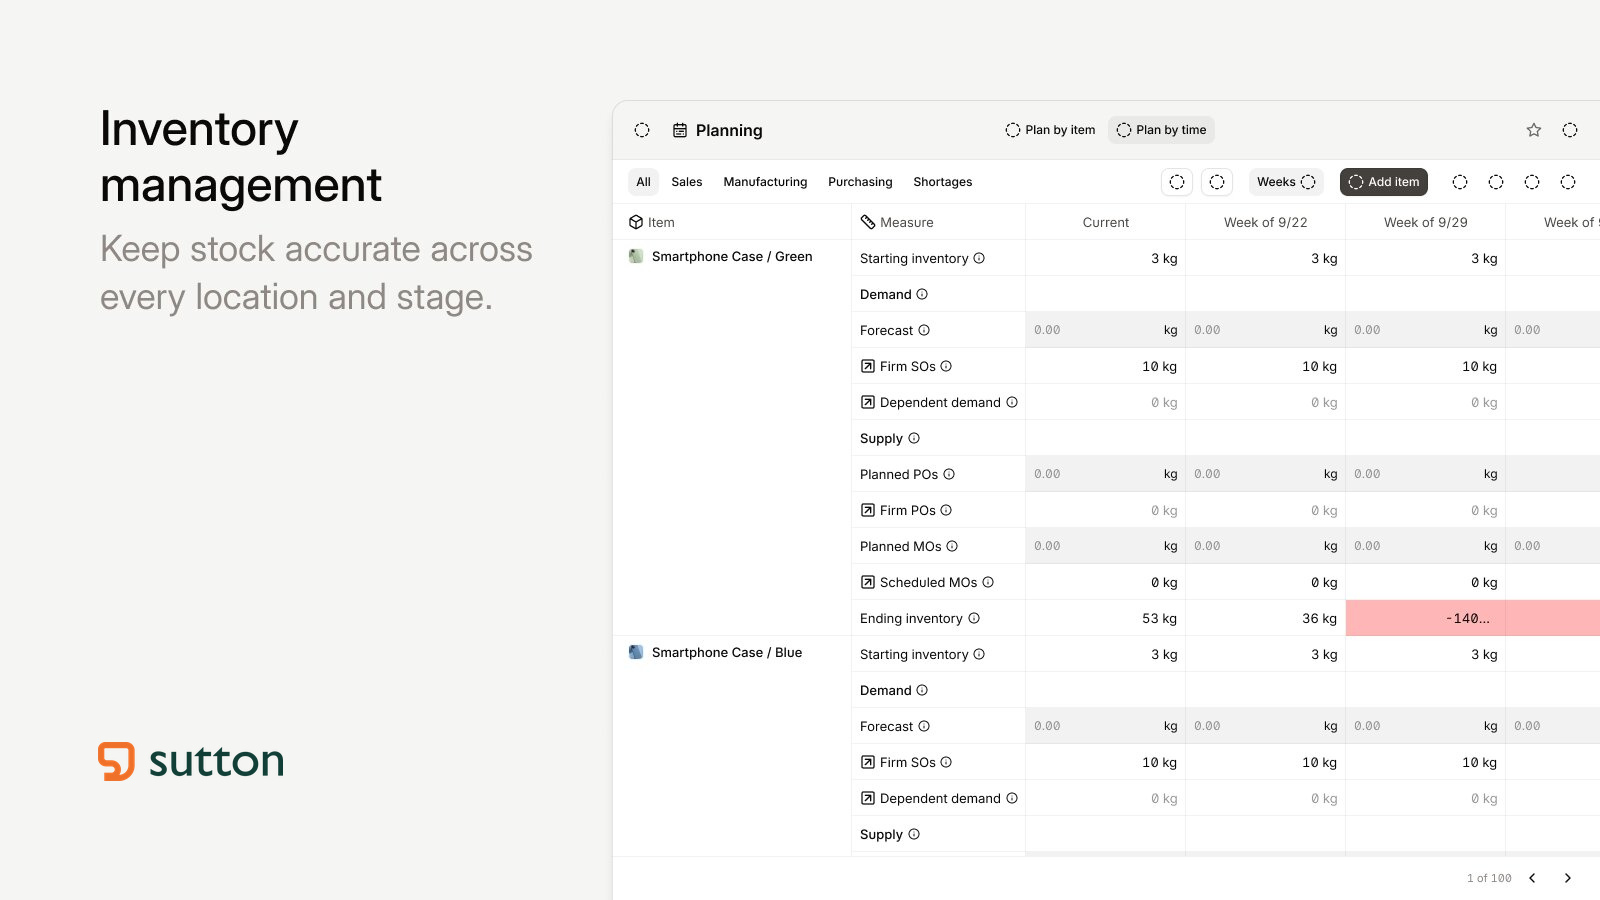1600x900 pixels.
Task: Open the Weeks period dropdown
Action: [x=1286, y=182]
